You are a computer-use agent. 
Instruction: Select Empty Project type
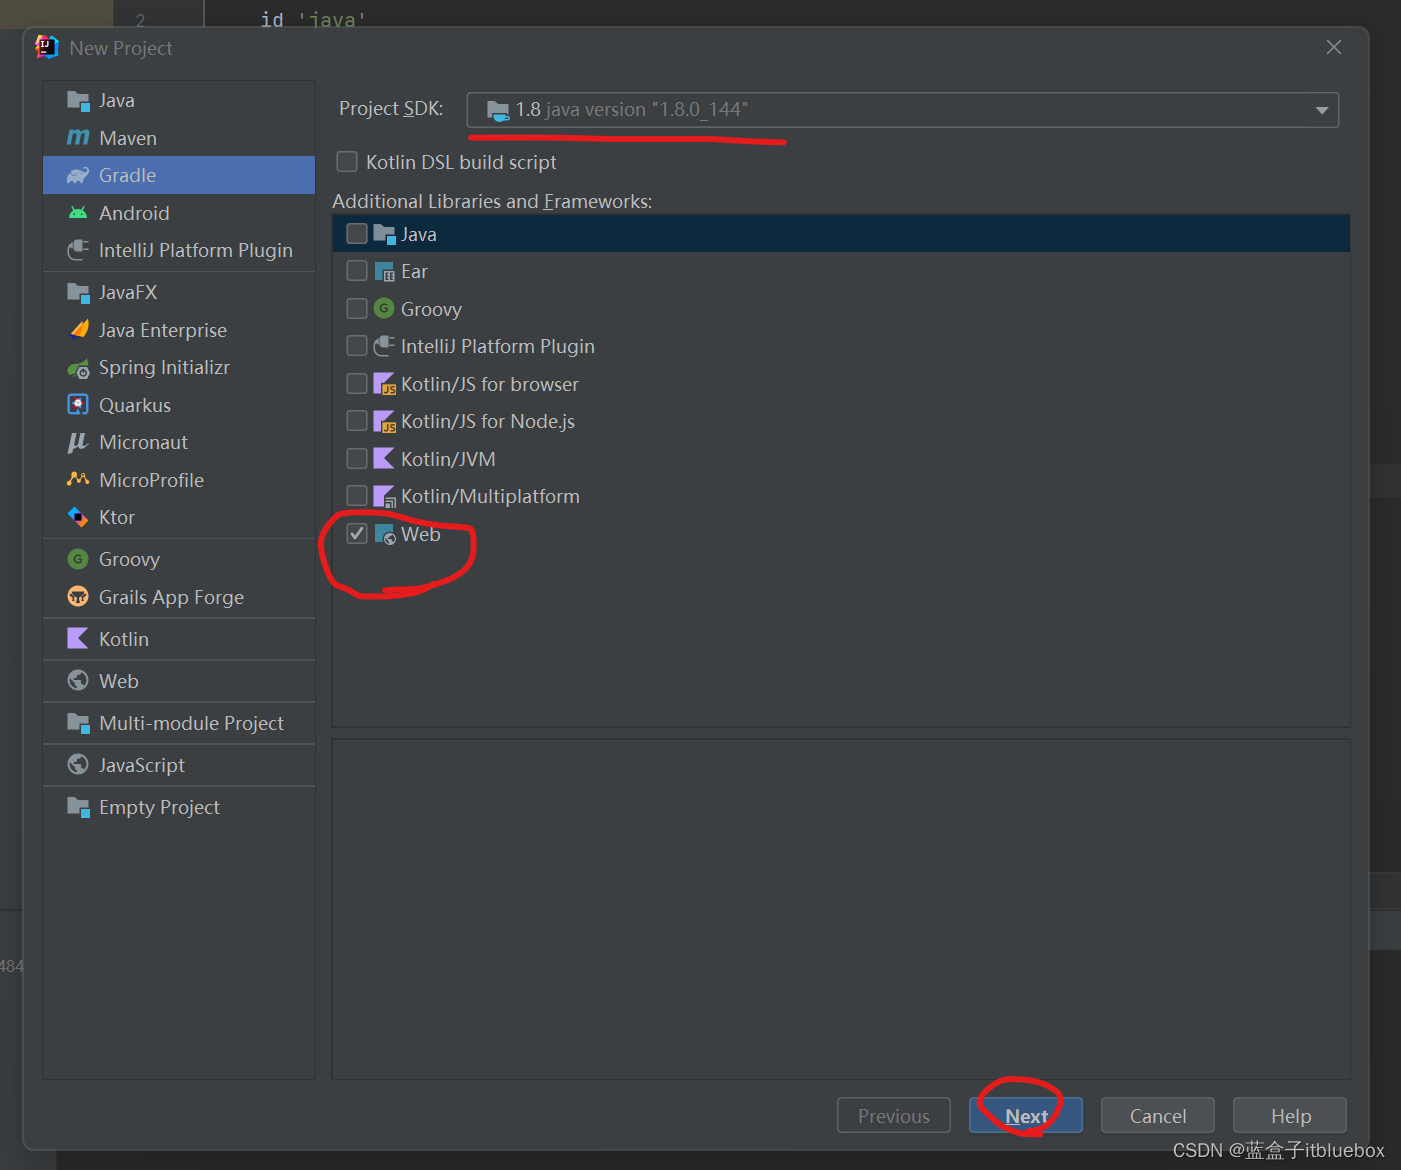pyautogui.click(x=179, y=807)
